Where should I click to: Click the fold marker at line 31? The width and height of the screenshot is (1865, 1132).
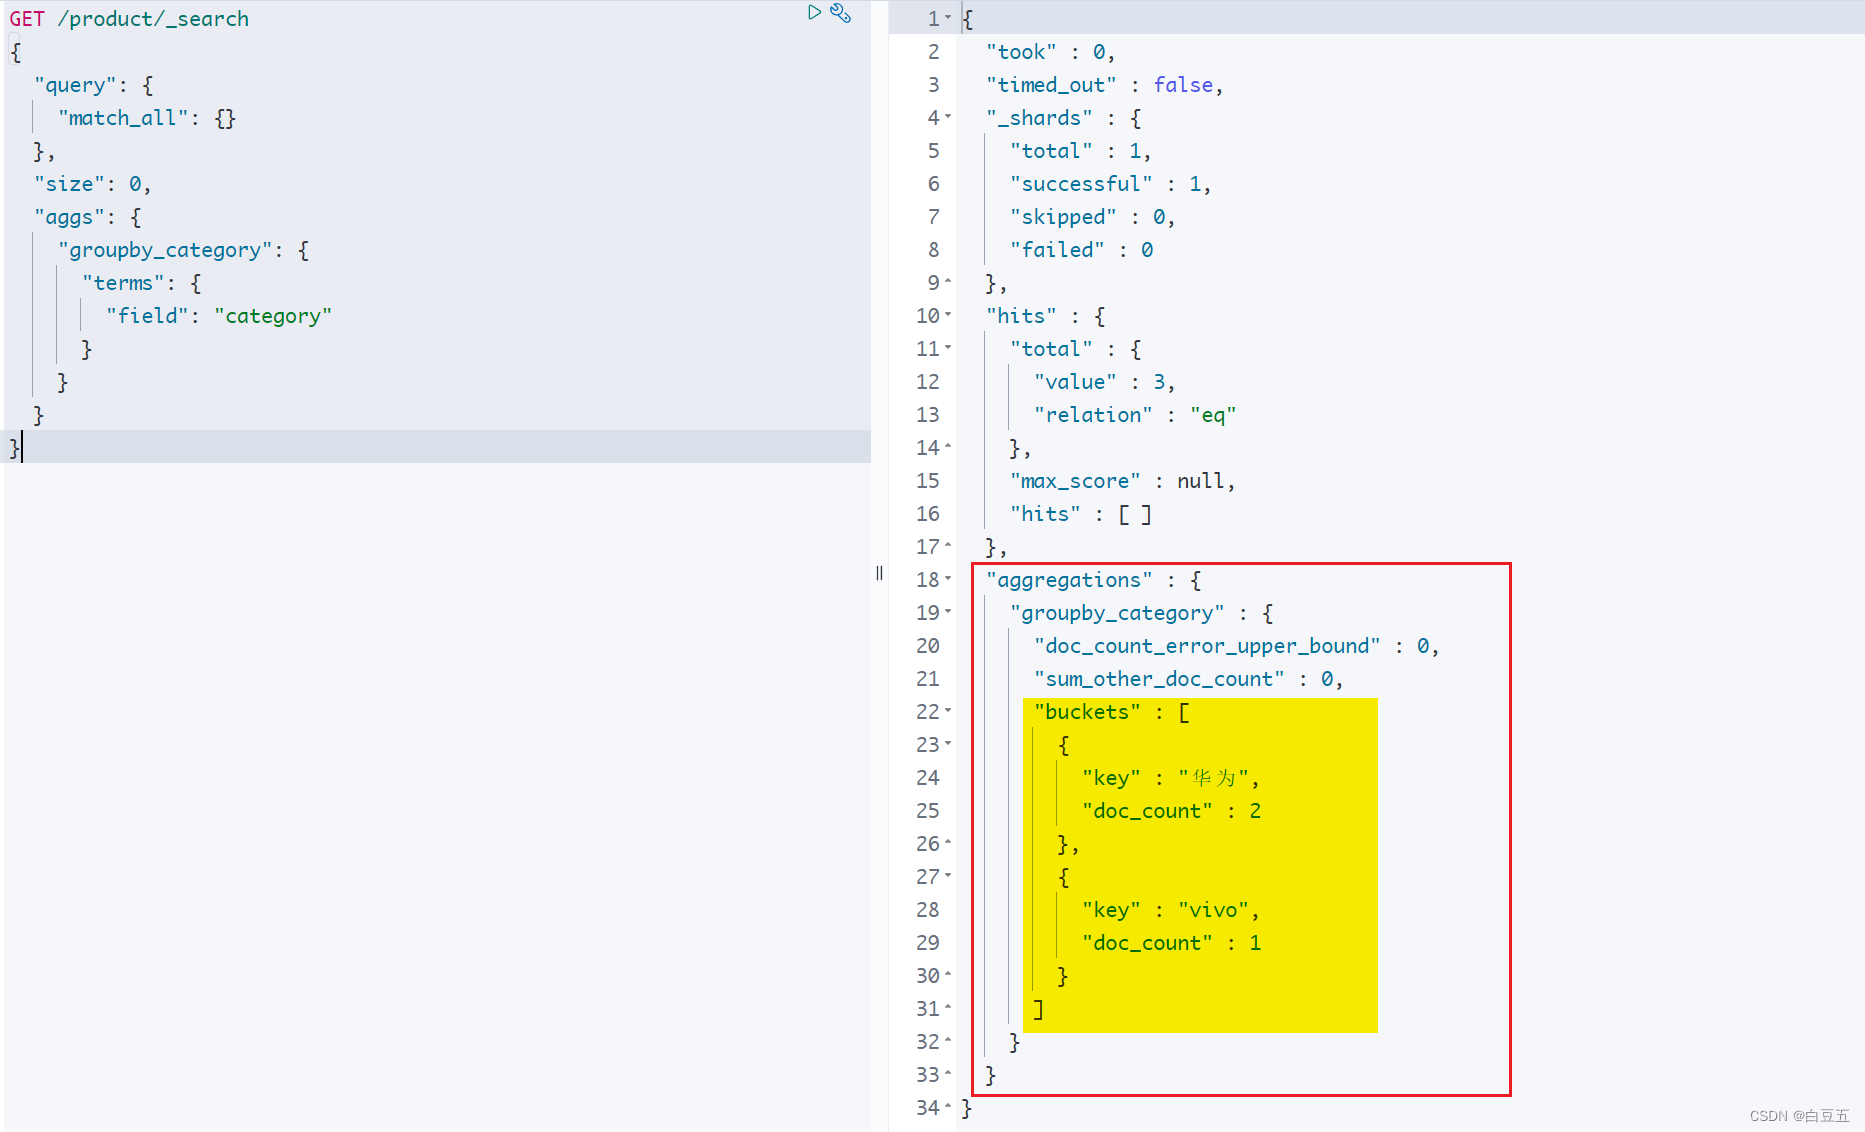[948, 1008]
